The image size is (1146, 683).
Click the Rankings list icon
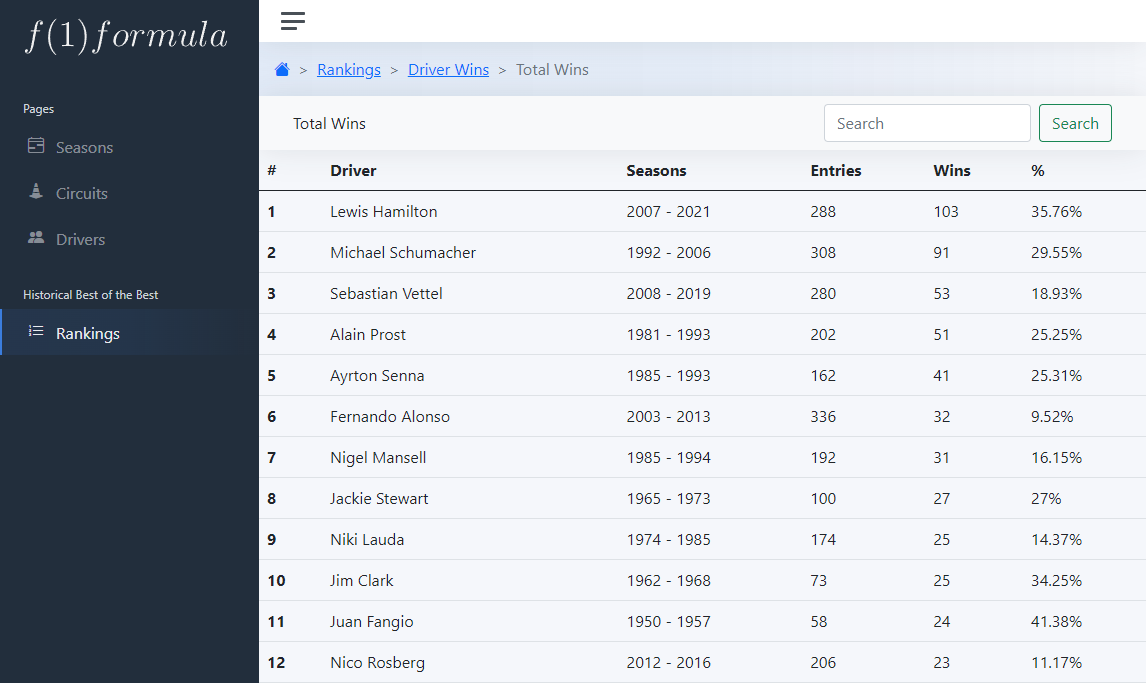(x=36, y=331)
